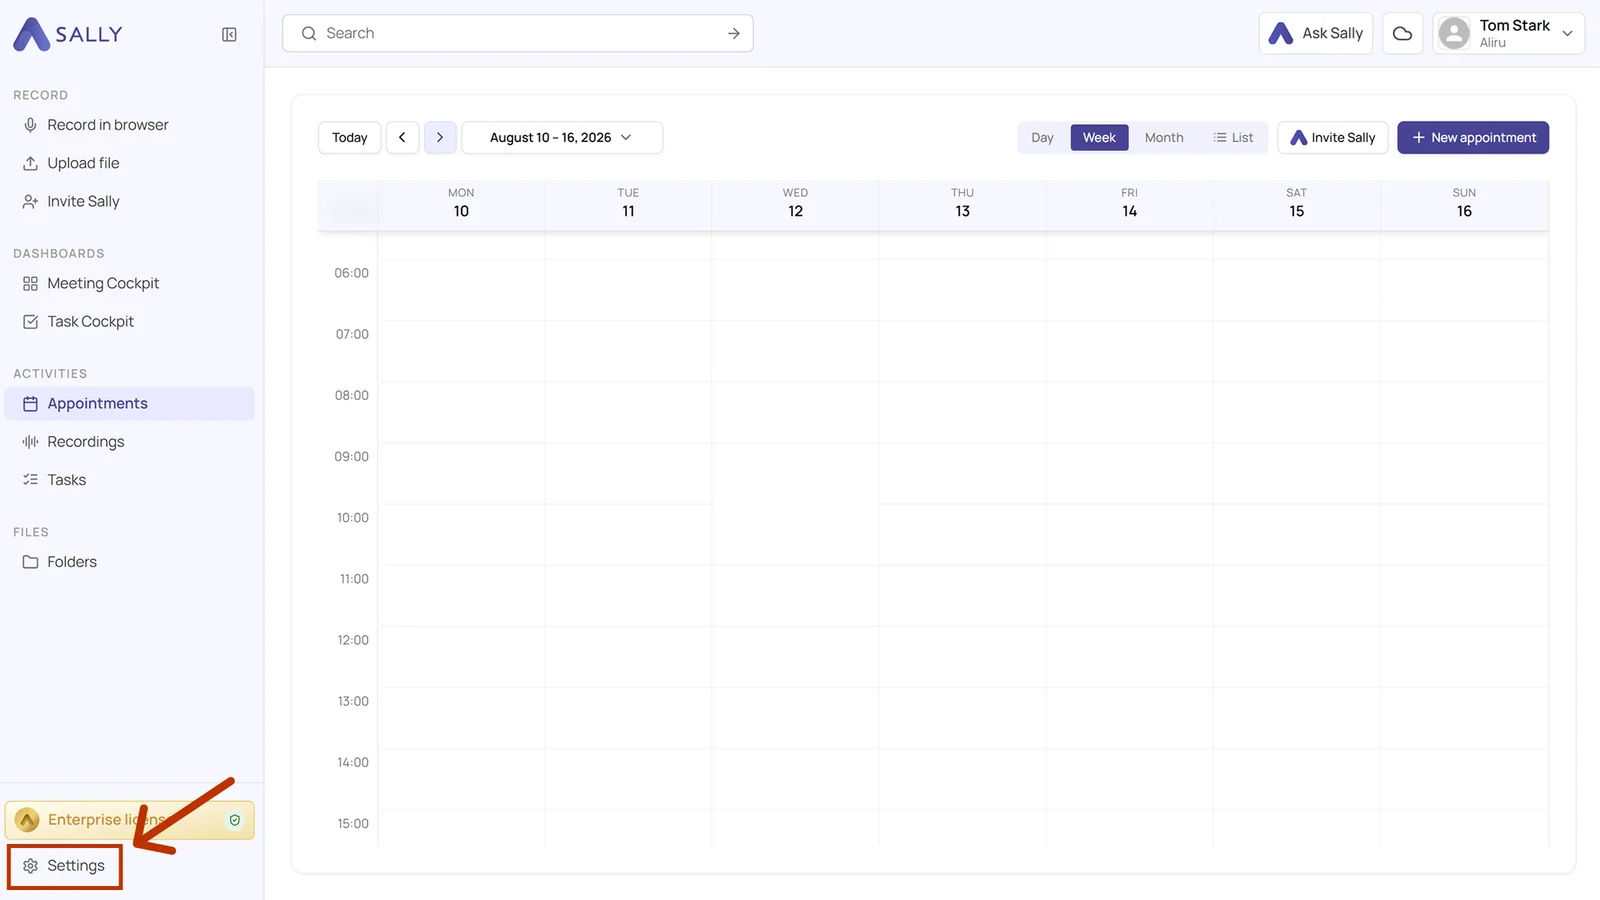Select the WED 12 day header

[795, 203]
